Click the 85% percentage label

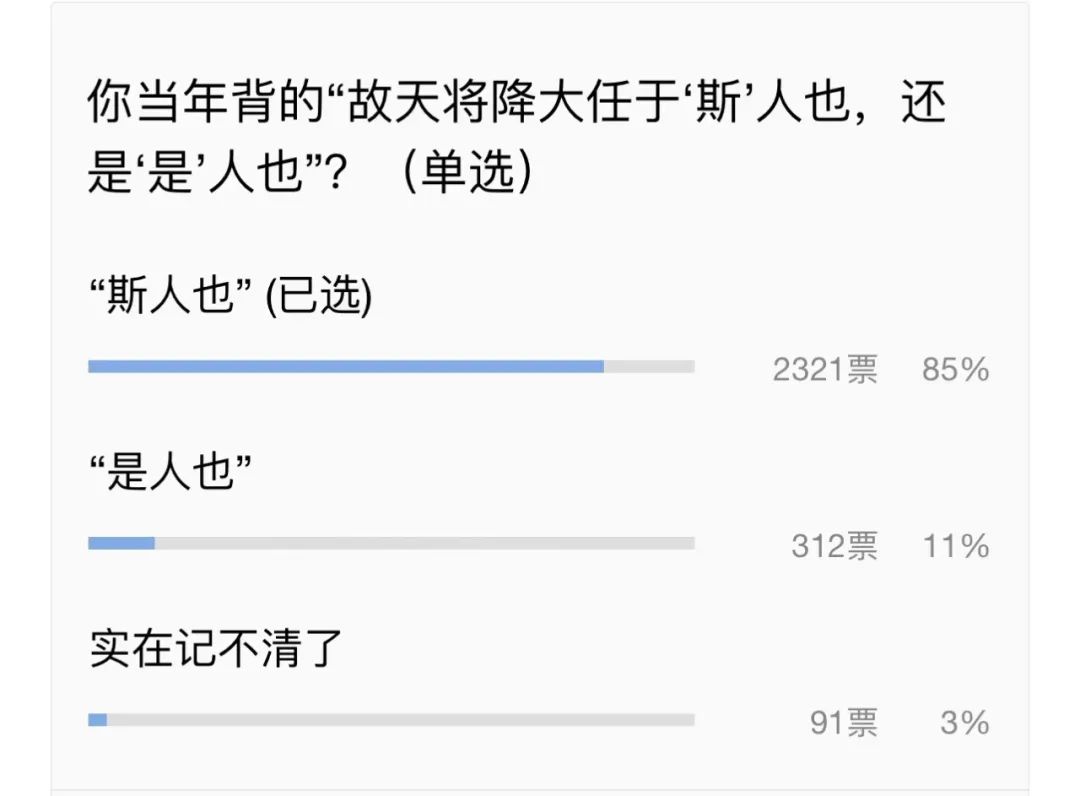pos(956,370)
